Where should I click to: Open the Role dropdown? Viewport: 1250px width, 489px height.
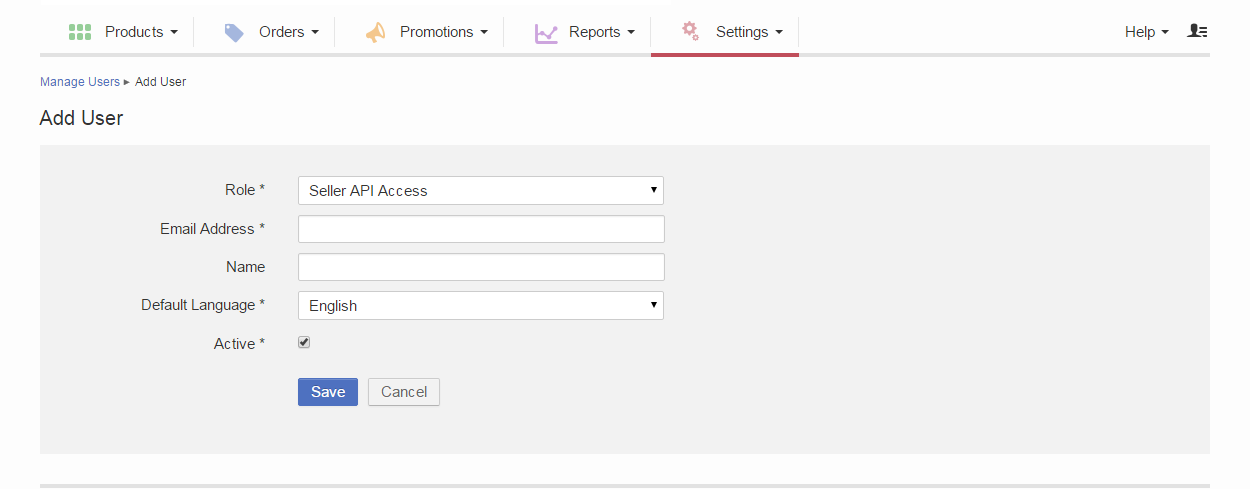click(480, 191)
